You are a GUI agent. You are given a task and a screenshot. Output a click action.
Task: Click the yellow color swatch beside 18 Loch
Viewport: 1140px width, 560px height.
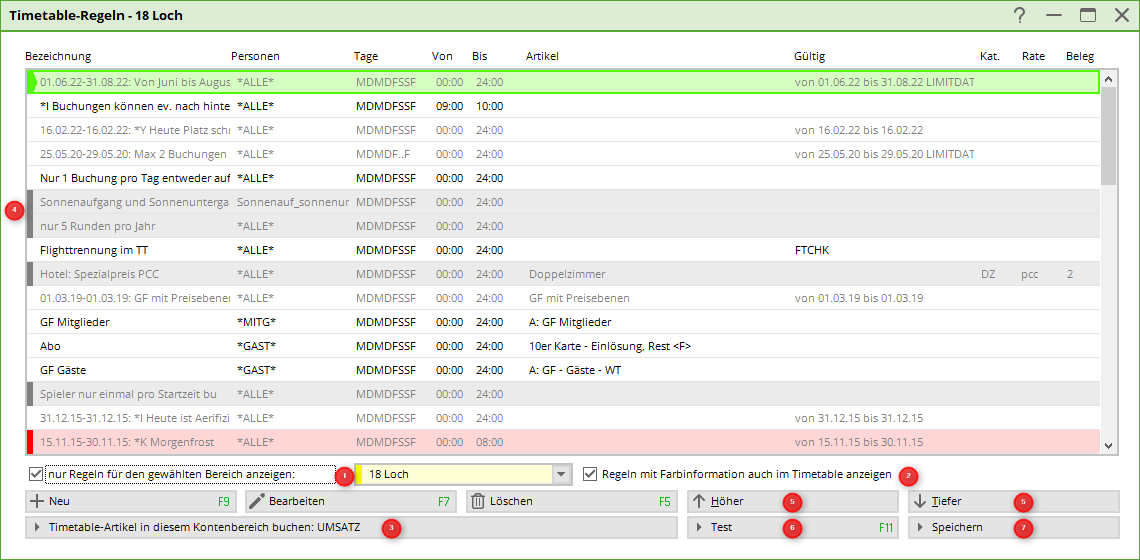point(358,475)
